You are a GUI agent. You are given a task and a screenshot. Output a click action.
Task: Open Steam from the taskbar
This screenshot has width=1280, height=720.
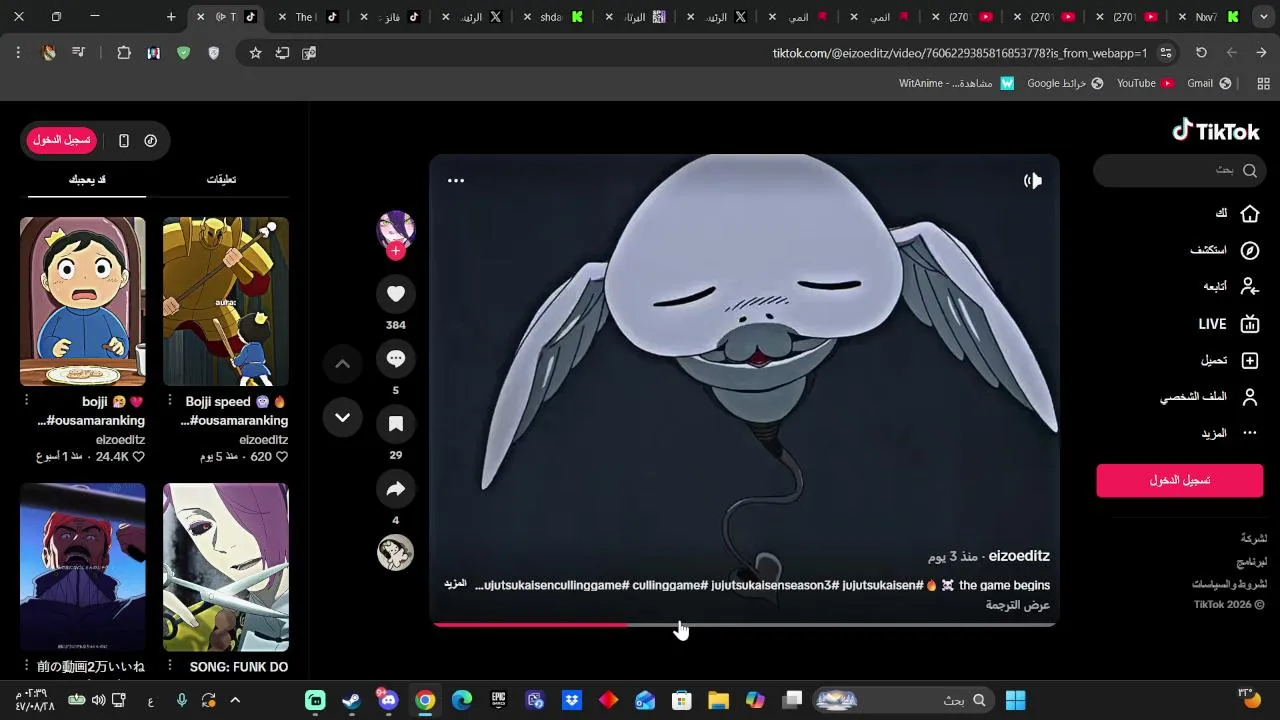(x=352, y=700)
